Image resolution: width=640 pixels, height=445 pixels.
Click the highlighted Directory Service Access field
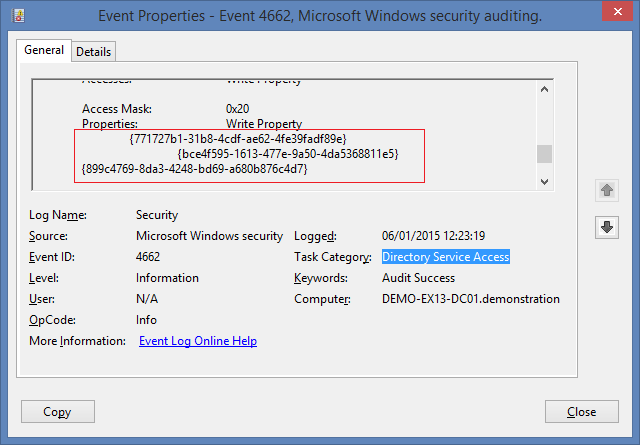(x=445, y=257)
